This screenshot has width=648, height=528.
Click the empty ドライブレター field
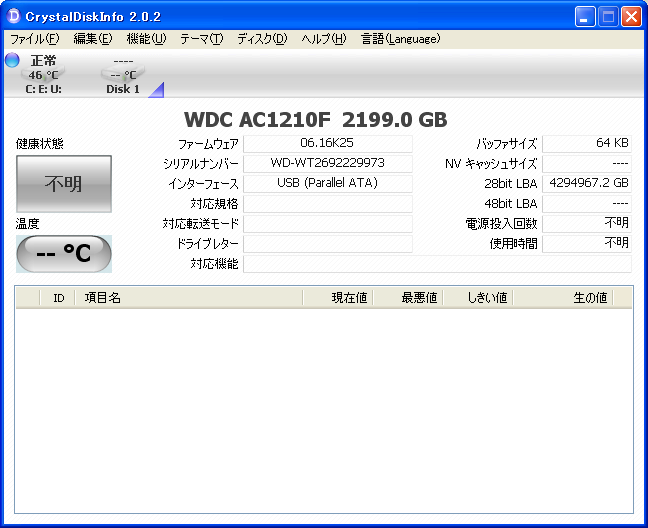[x=327, y=244]
